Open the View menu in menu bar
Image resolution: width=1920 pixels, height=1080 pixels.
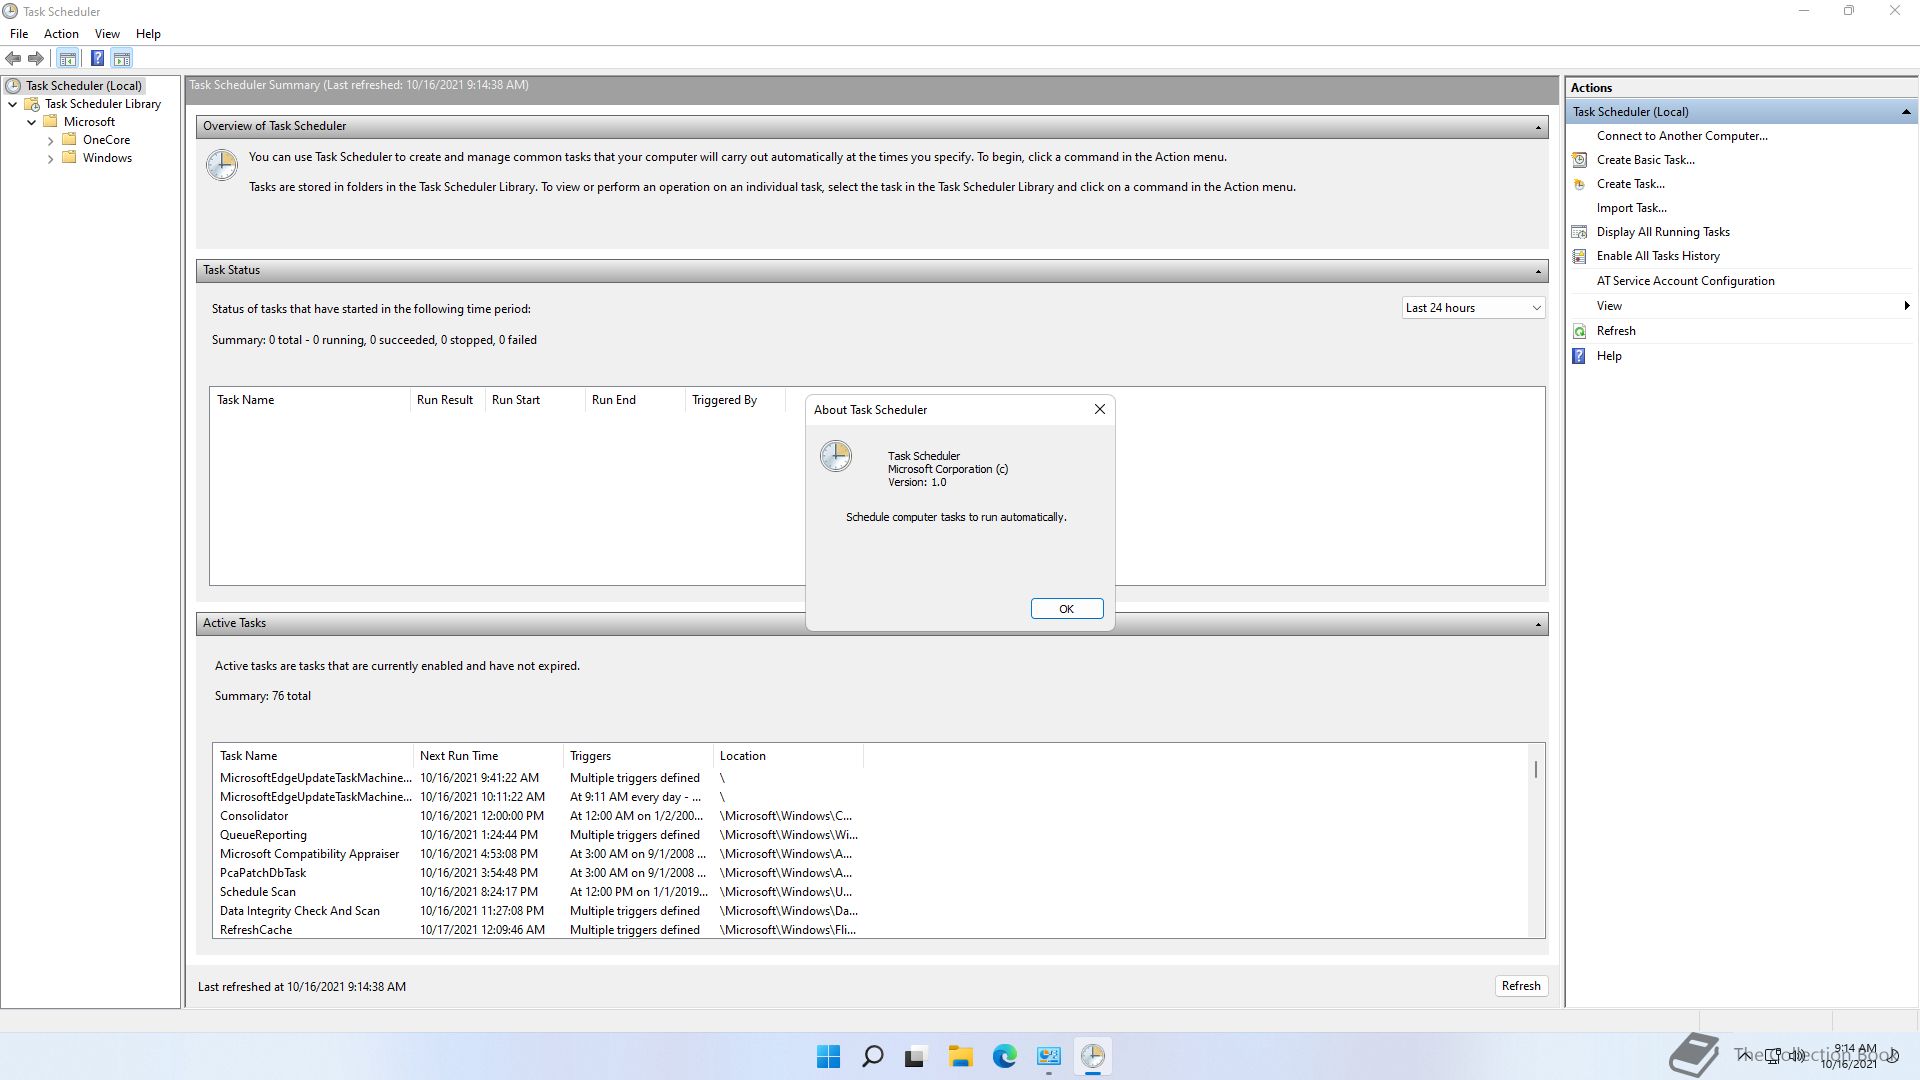coord(107,34)
